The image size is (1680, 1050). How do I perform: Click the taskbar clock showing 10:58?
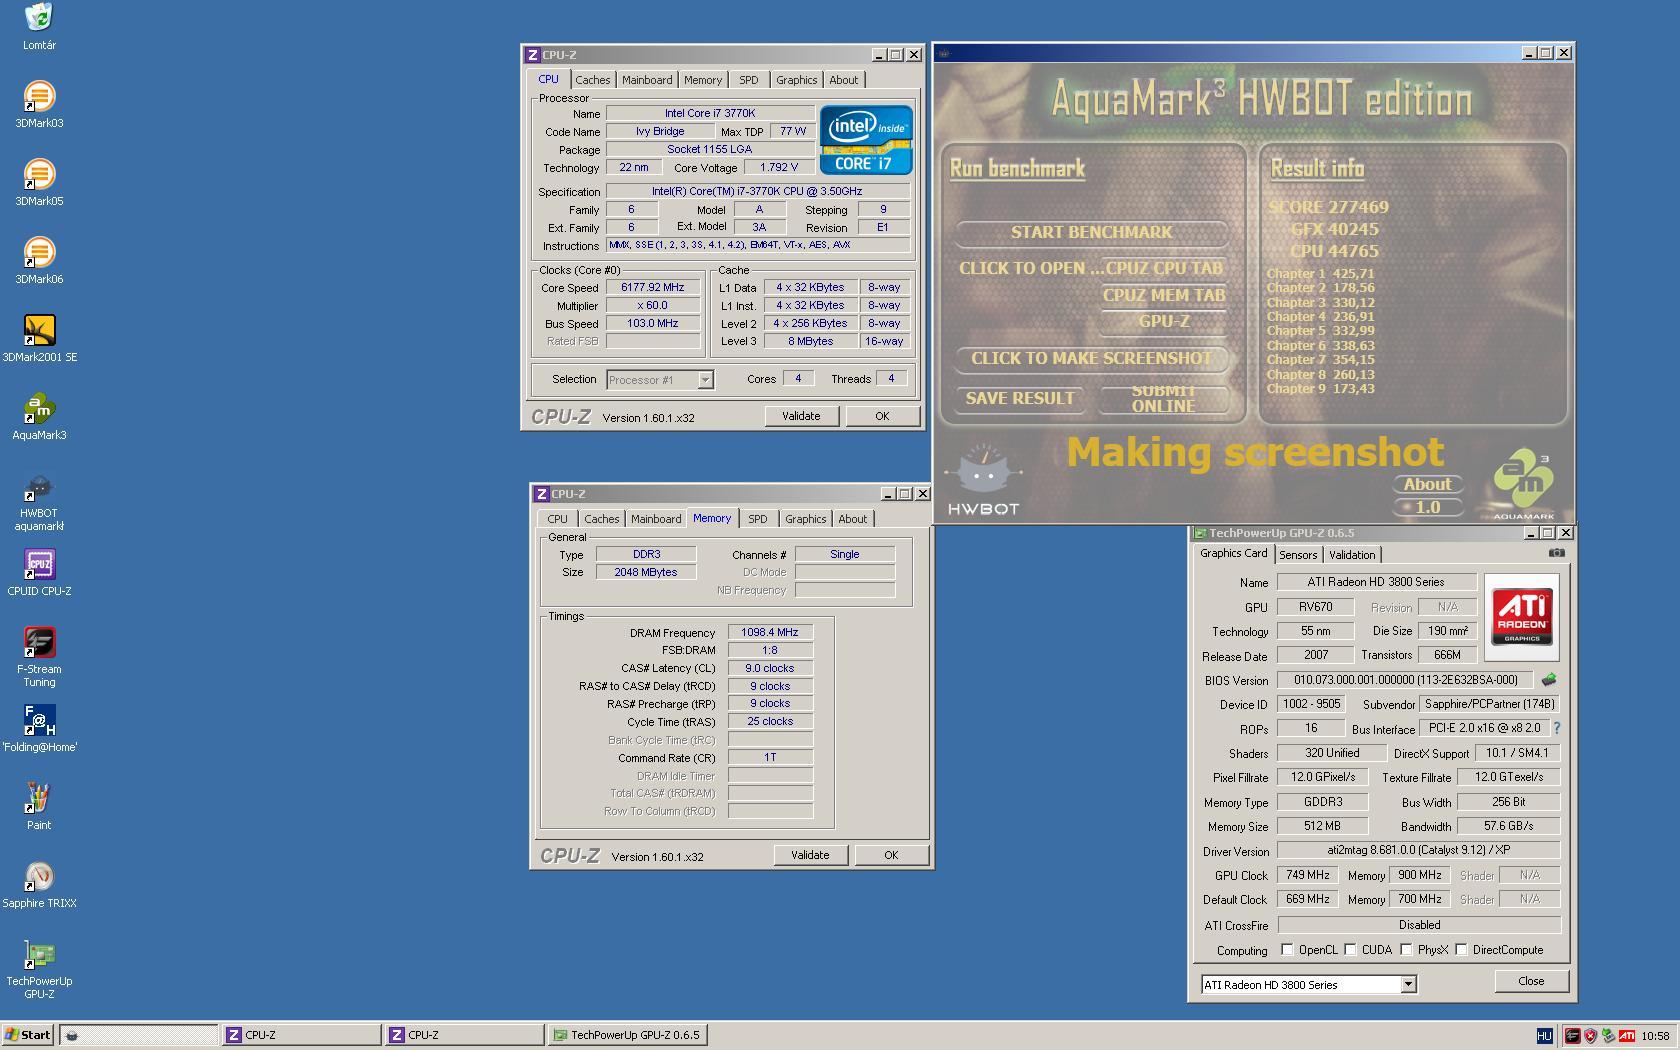coord(1655,1036)
